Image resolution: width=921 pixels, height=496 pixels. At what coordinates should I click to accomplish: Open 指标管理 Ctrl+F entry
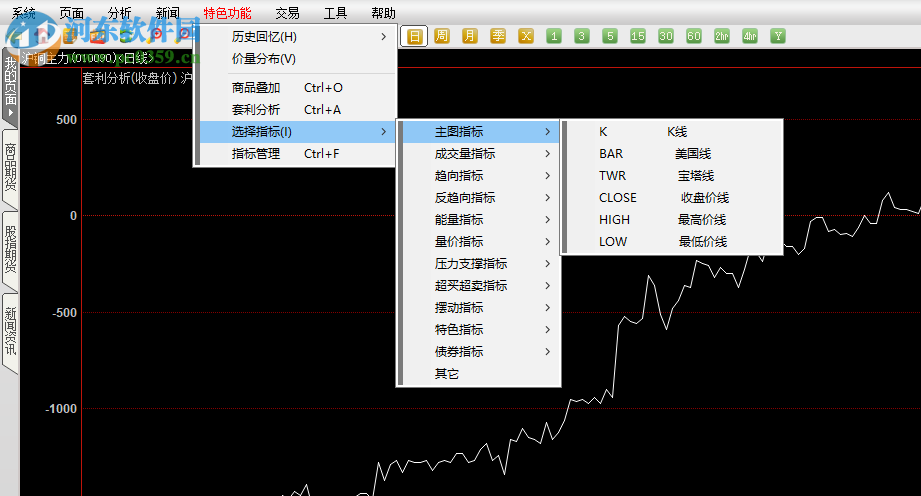click(297, 154)
